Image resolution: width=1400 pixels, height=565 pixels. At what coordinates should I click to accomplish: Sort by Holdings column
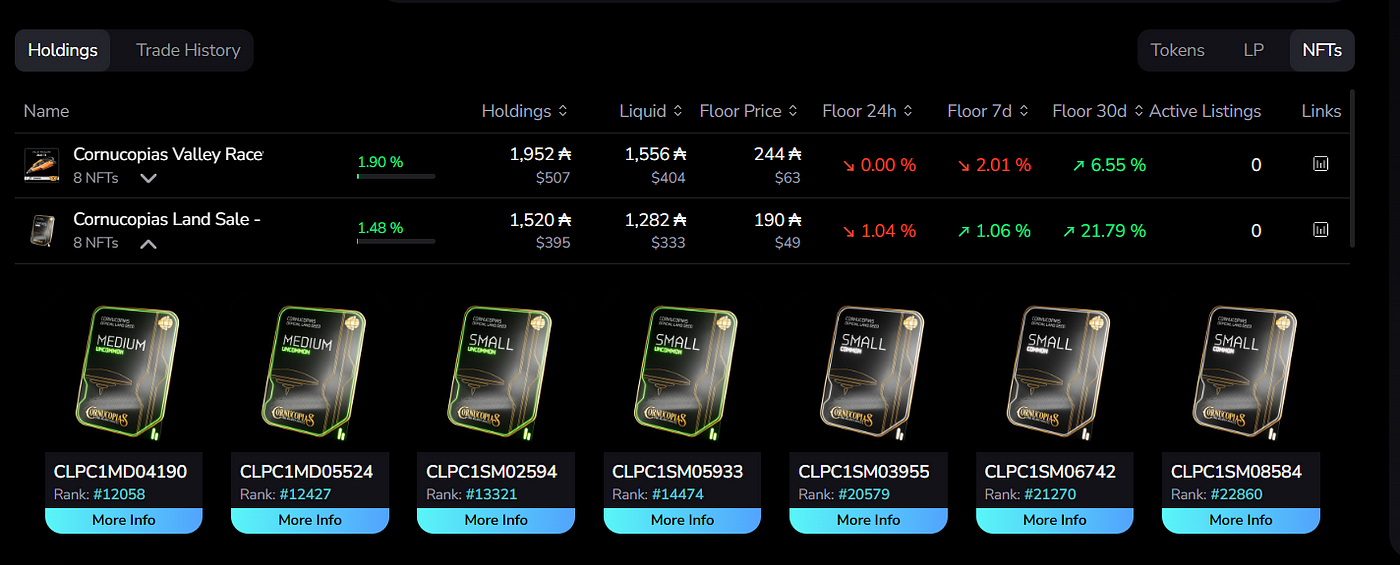click(525, 111)
